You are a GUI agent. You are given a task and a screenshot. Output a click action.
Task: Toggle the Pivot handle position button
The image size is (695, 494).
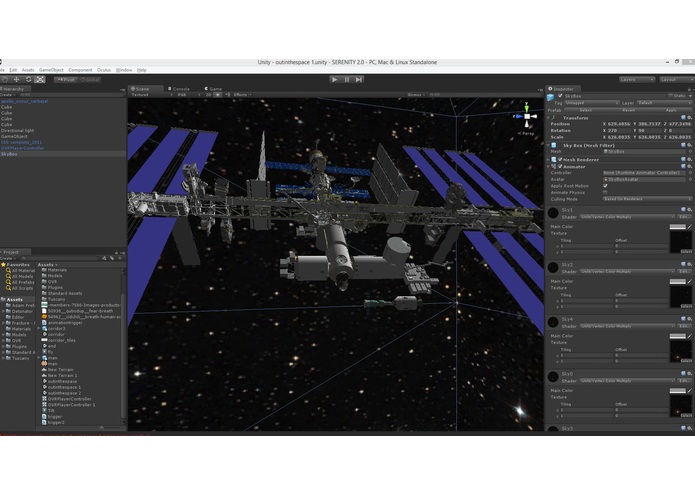pos(66,80)
